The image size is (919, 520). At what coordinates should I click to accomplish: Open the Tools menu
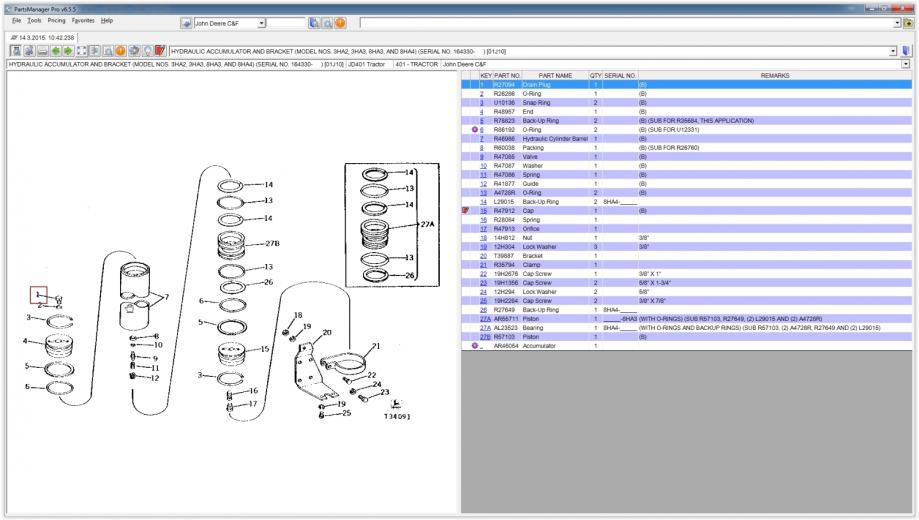point(34,20)
